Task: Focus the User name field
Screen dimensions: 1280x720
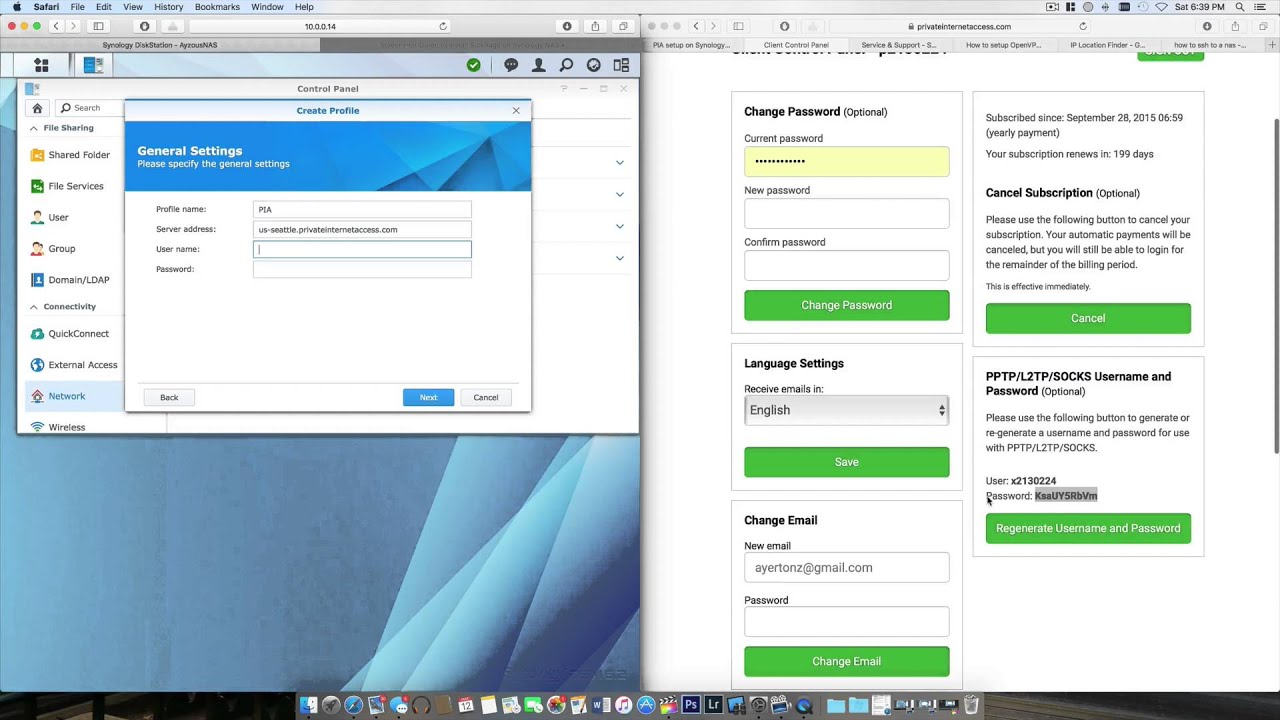Action: [362, 249]
